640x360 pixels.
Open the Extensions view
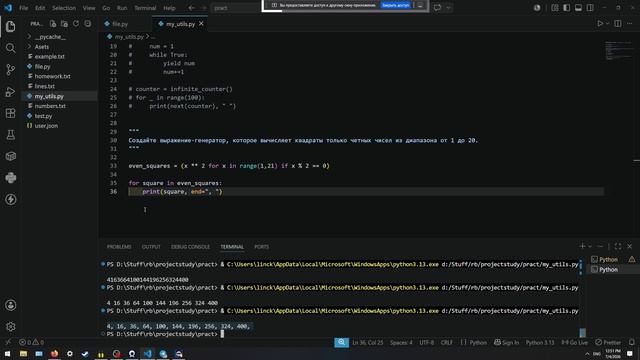11,113
